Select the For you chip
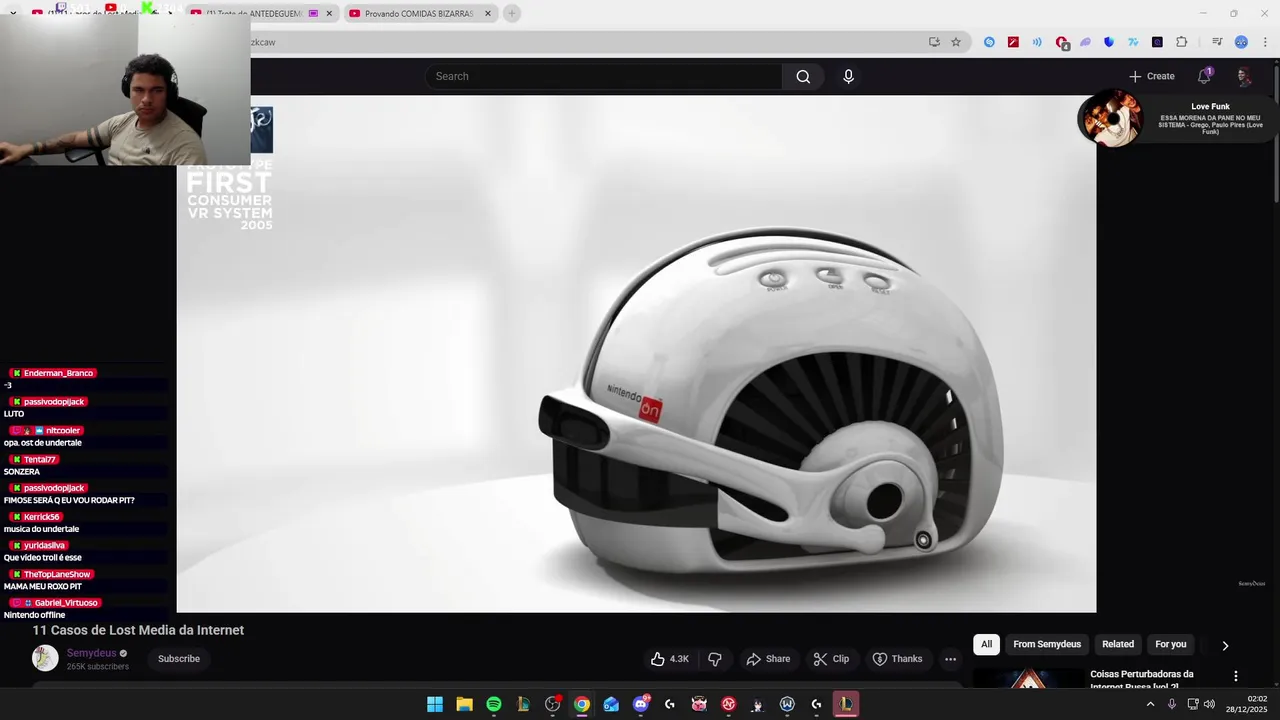1280x720 pixels. [1171, 645]
